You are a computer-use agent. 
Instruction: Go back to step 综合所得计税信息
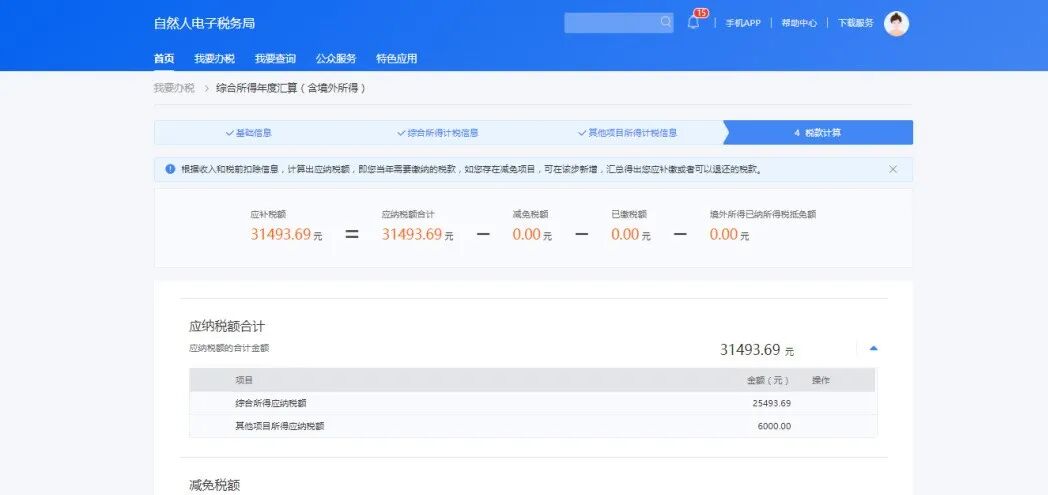pos(438,133)
